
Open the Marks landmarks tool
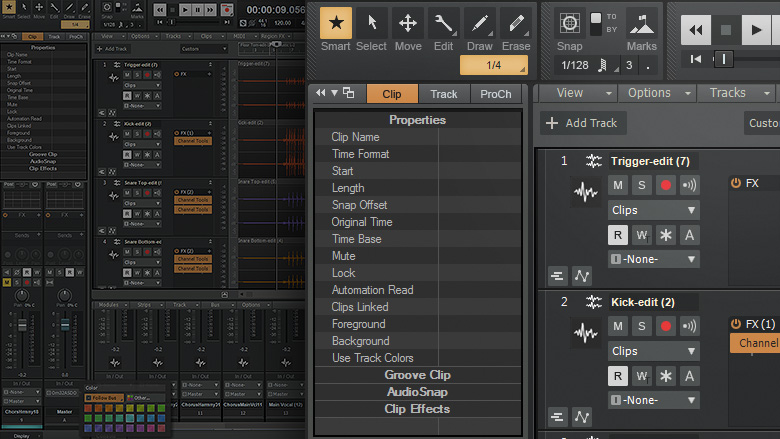pos(642,23)
